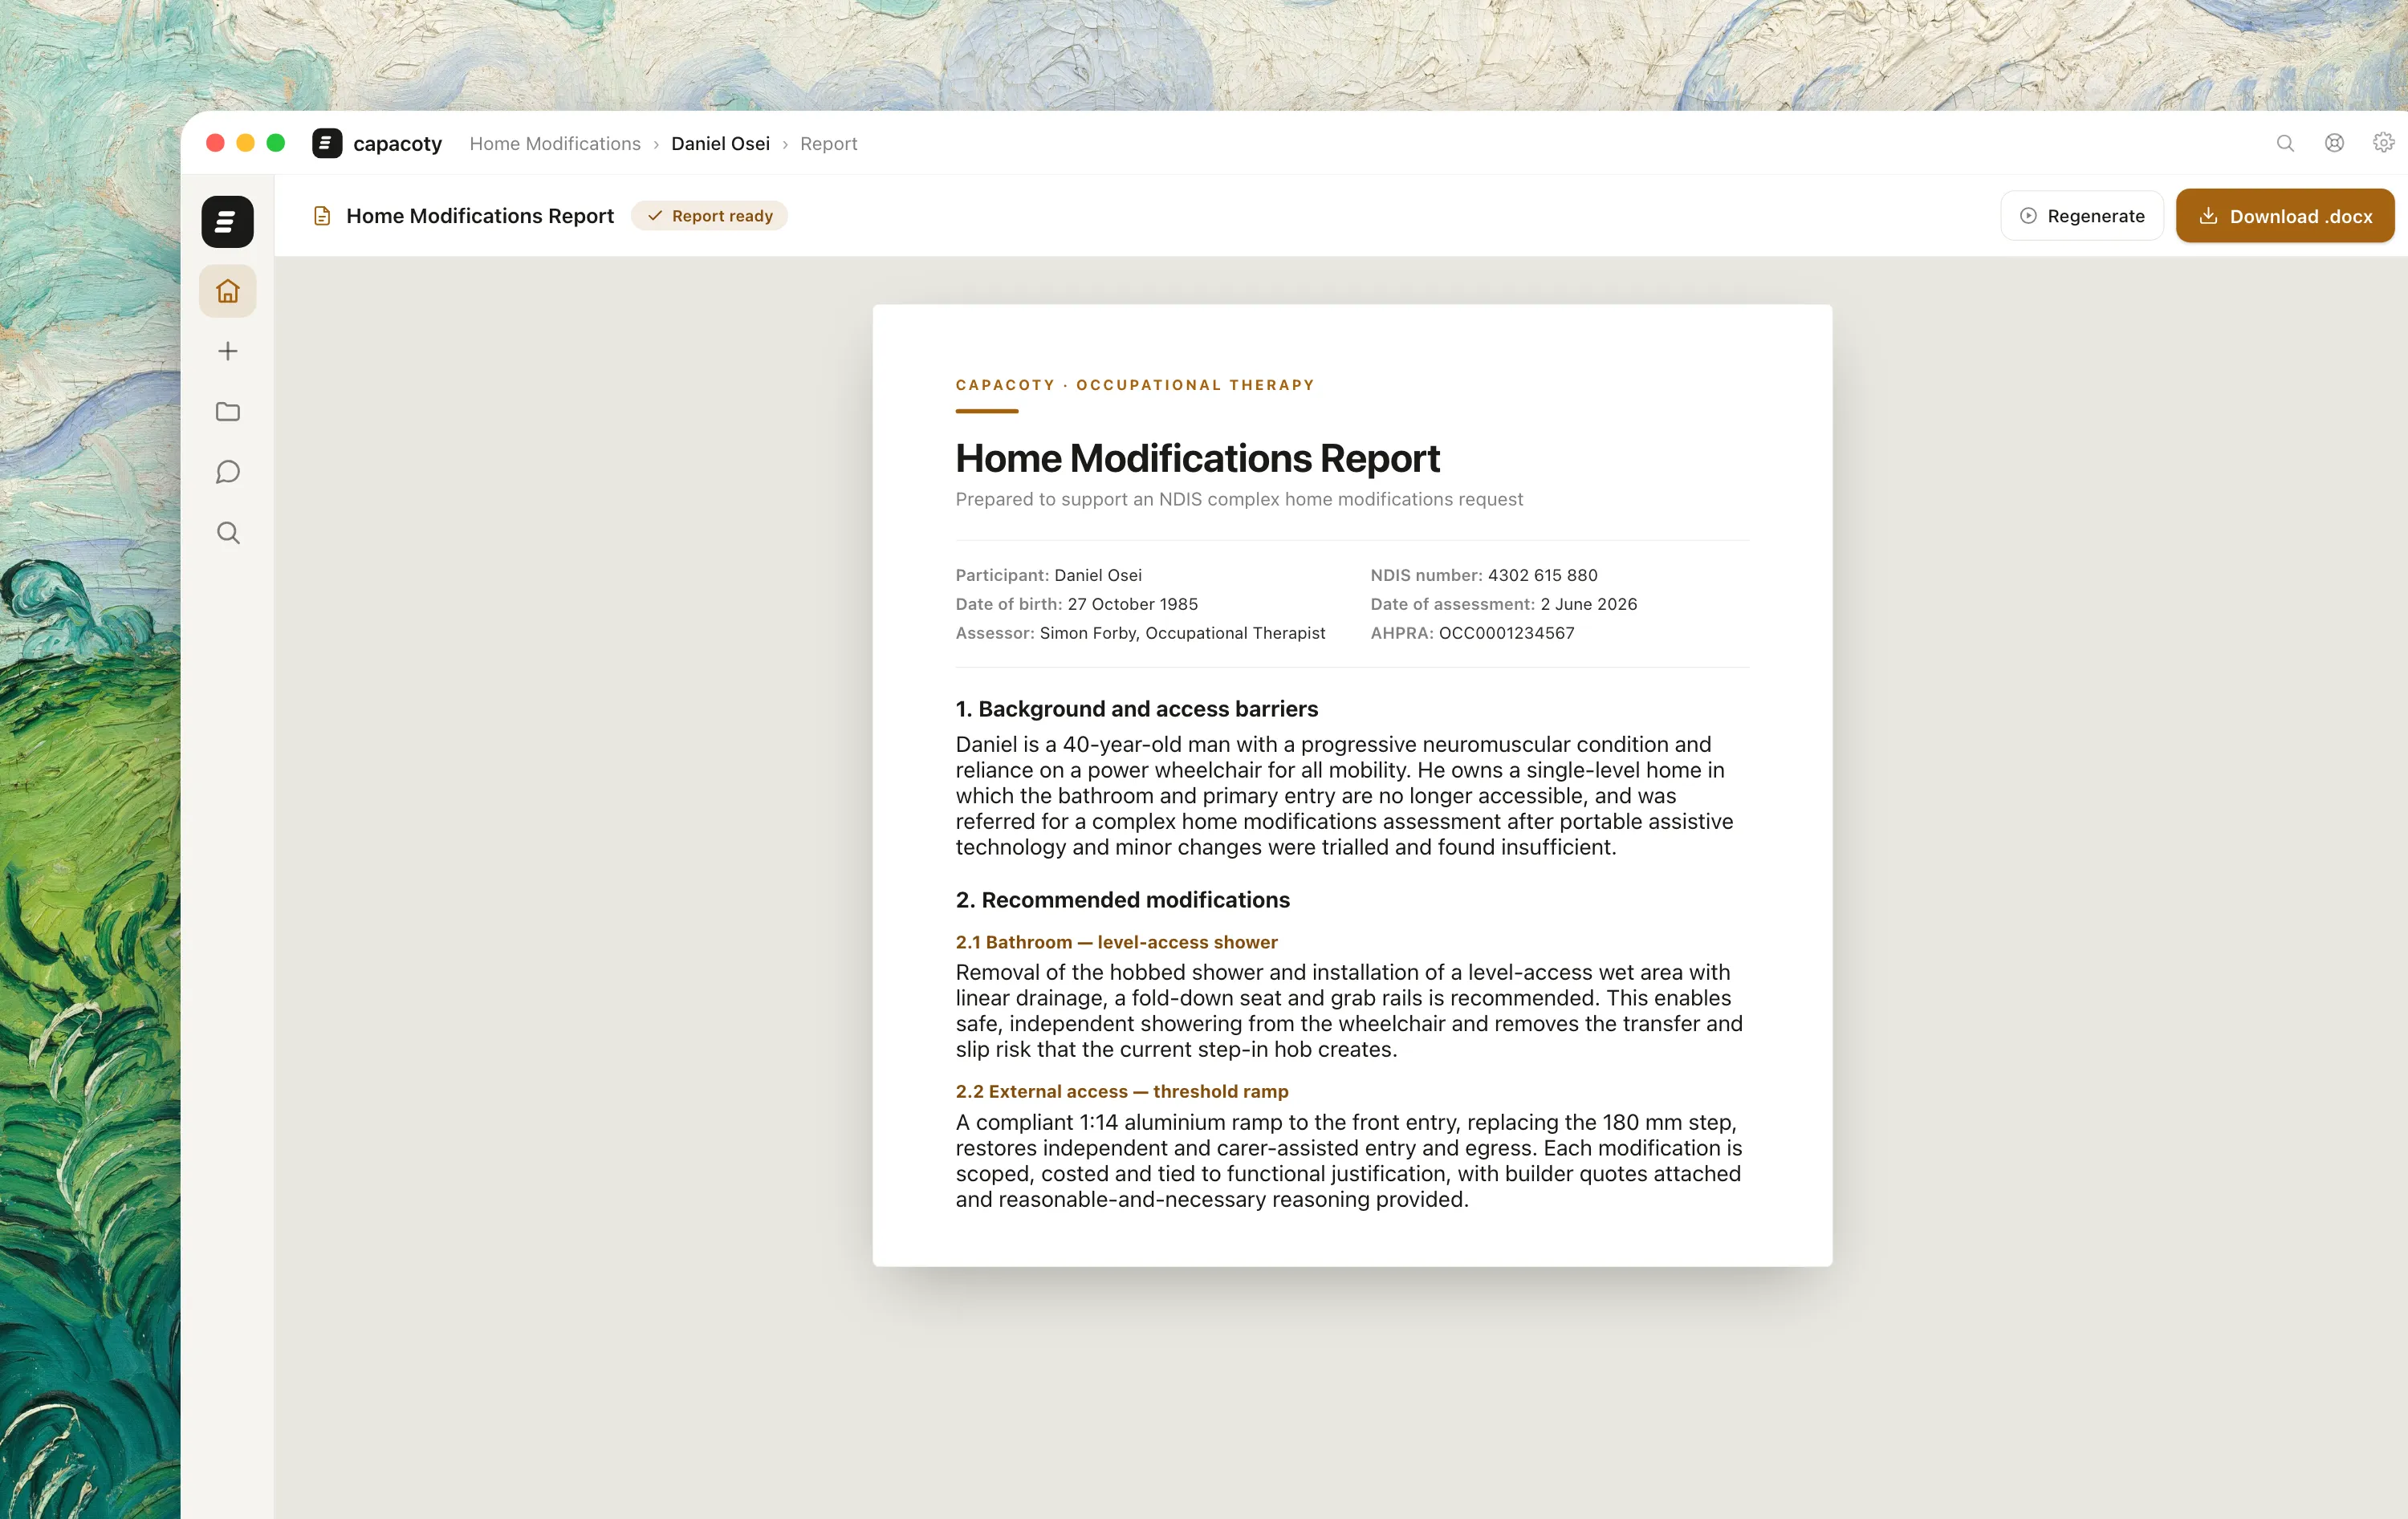Click the Assessor Simon Forby line
This screenshot has height=1519, width=2408.
click(x=1140, y=633)
